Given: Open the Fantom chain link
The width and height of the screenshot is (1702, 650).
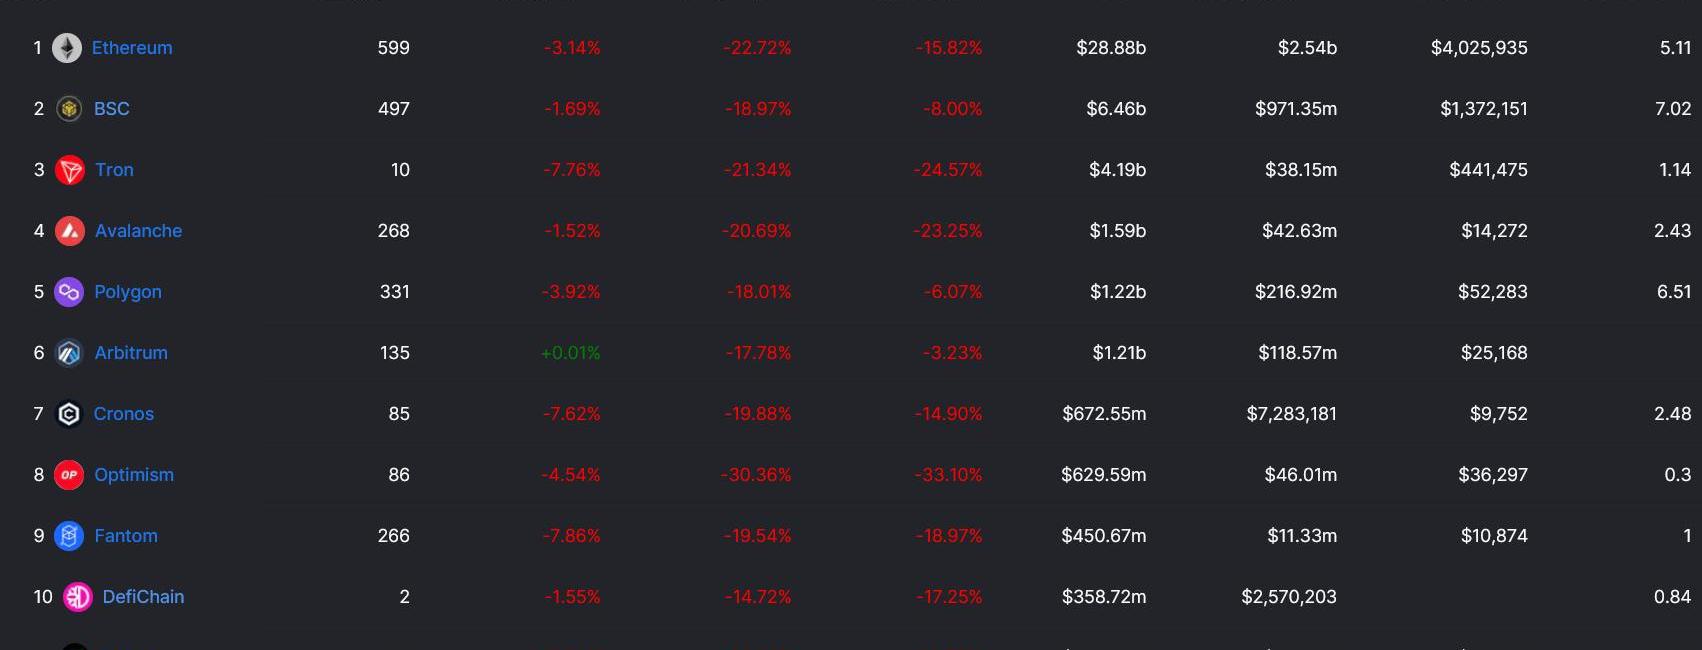Looking at the screenshot, I should [x=126, y=536].
